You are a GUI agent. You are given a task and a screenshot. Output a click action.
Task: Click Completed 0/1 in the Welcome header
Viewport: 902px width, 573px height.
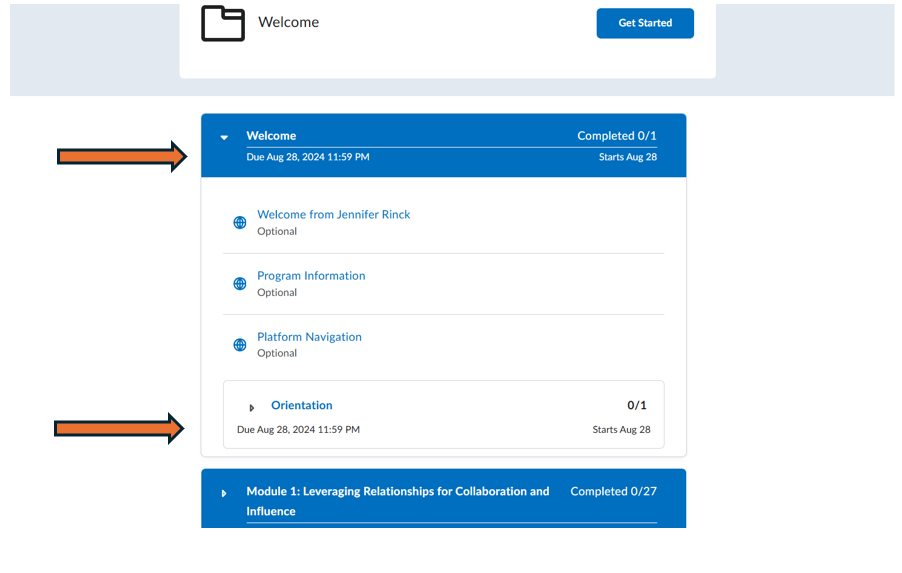(616, 136)
